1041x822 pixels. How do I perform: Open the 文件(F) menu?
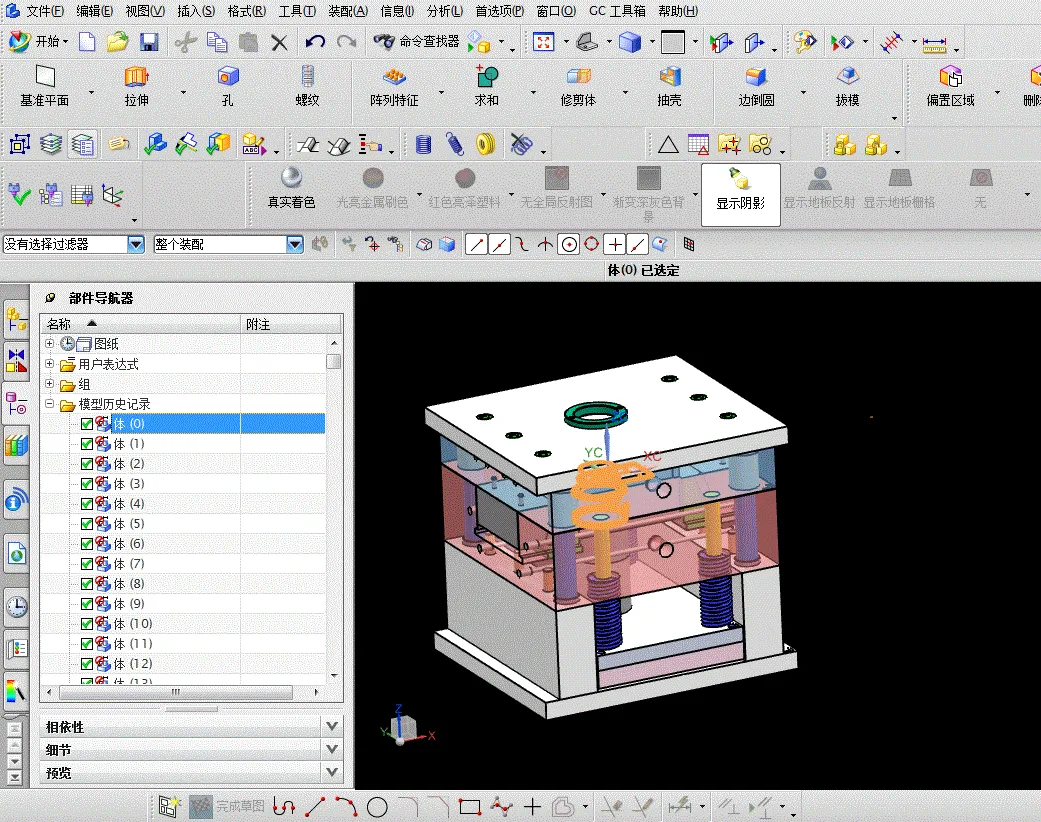44,11
